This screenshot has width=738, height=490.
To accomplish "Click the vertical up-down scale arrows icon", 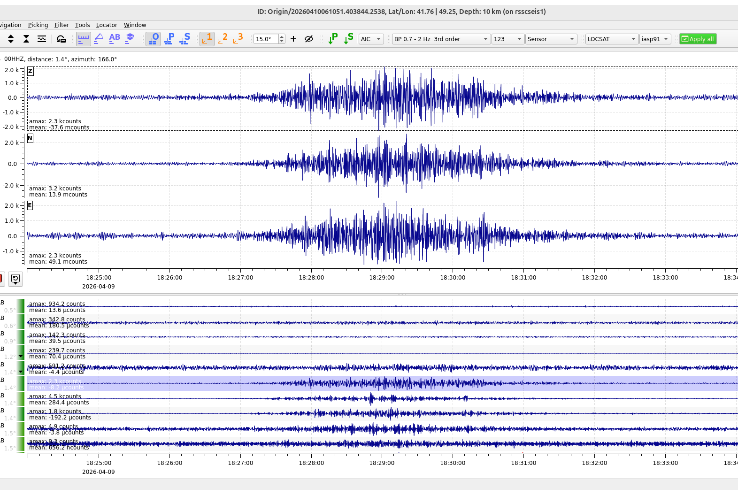I will (11, 39).
